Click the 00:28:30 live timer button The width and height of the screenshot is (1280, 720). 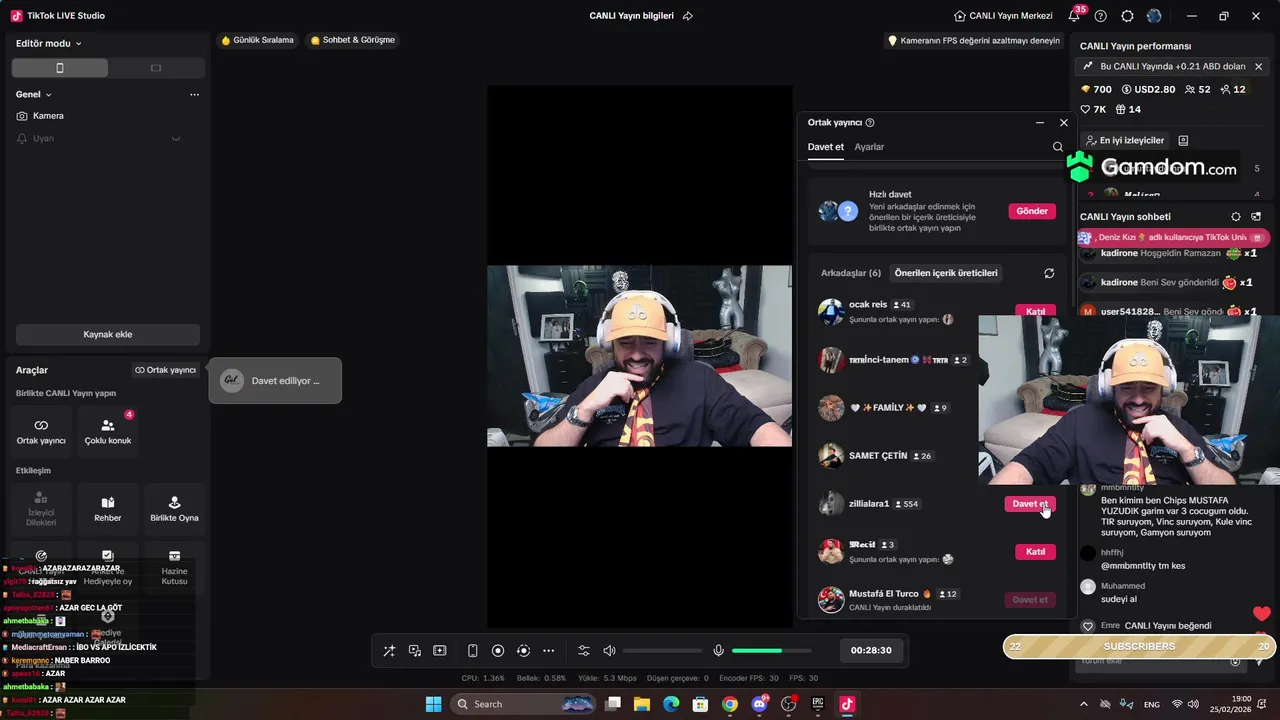(x=870, y=650)
